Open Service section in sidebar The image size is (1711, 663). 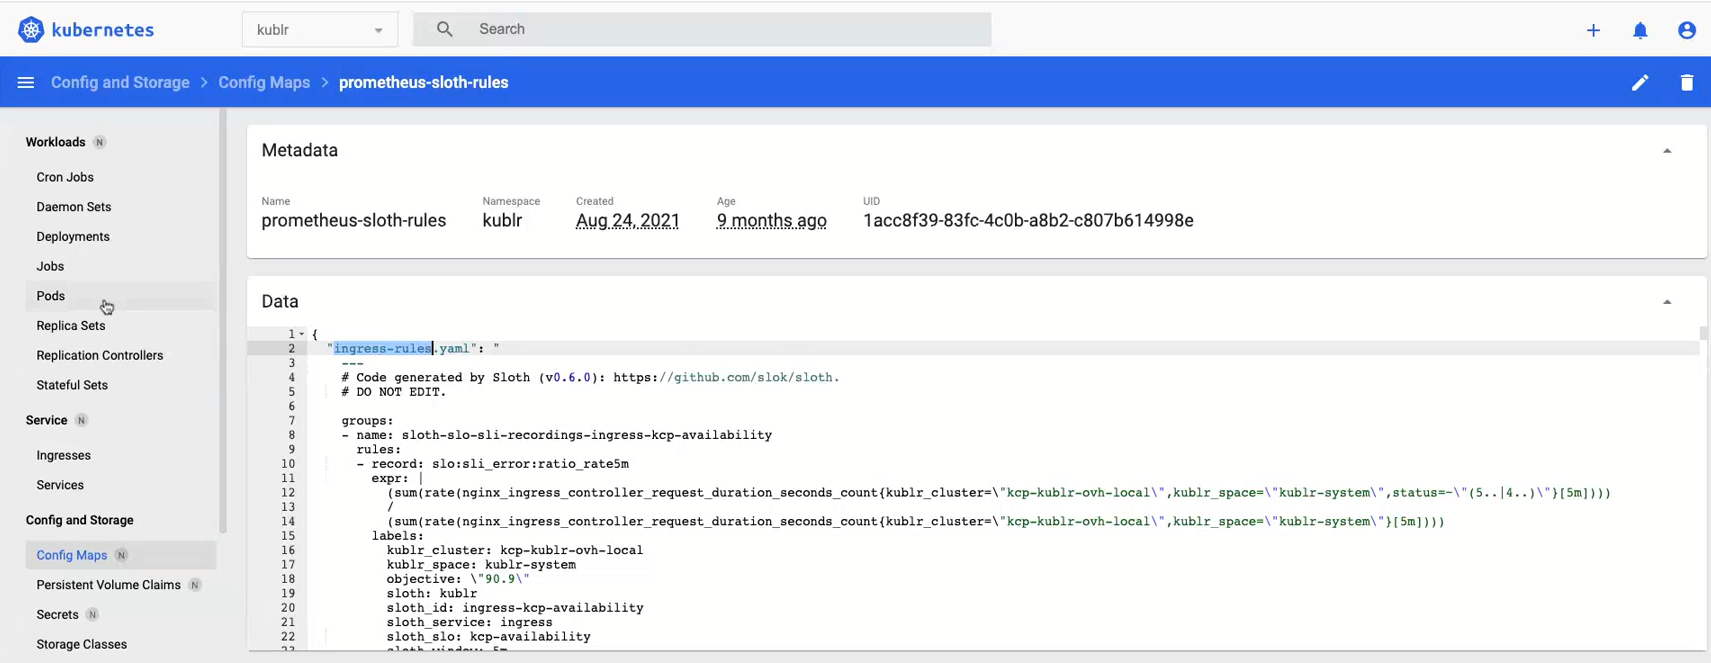(x=46, y=420)
